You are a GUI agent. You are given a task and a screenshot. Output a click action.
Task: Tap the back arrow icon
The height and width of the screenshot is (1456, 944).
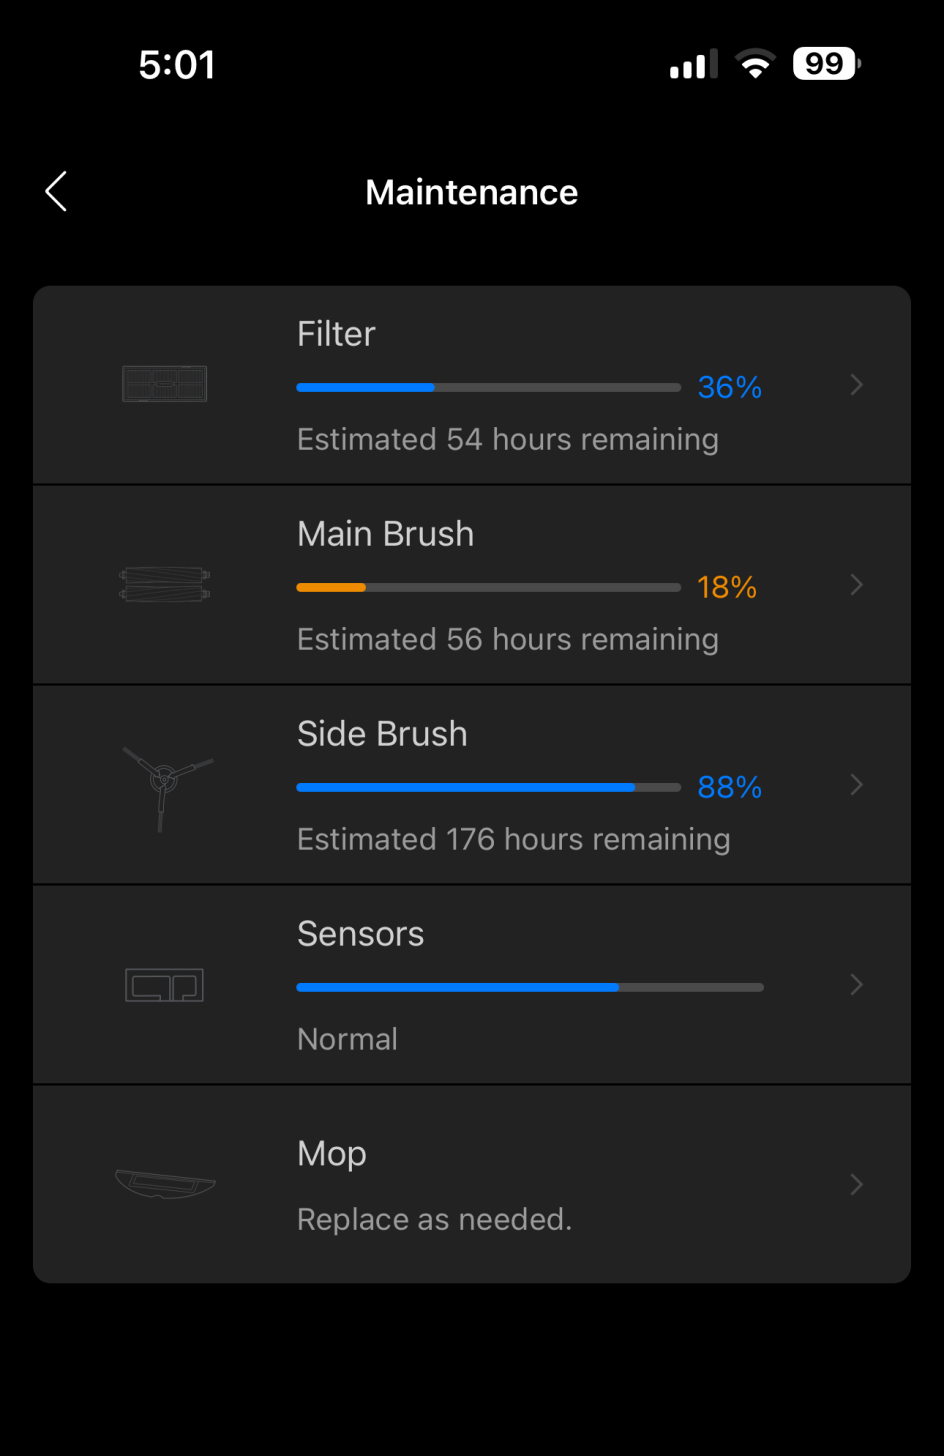click(56, 191)
